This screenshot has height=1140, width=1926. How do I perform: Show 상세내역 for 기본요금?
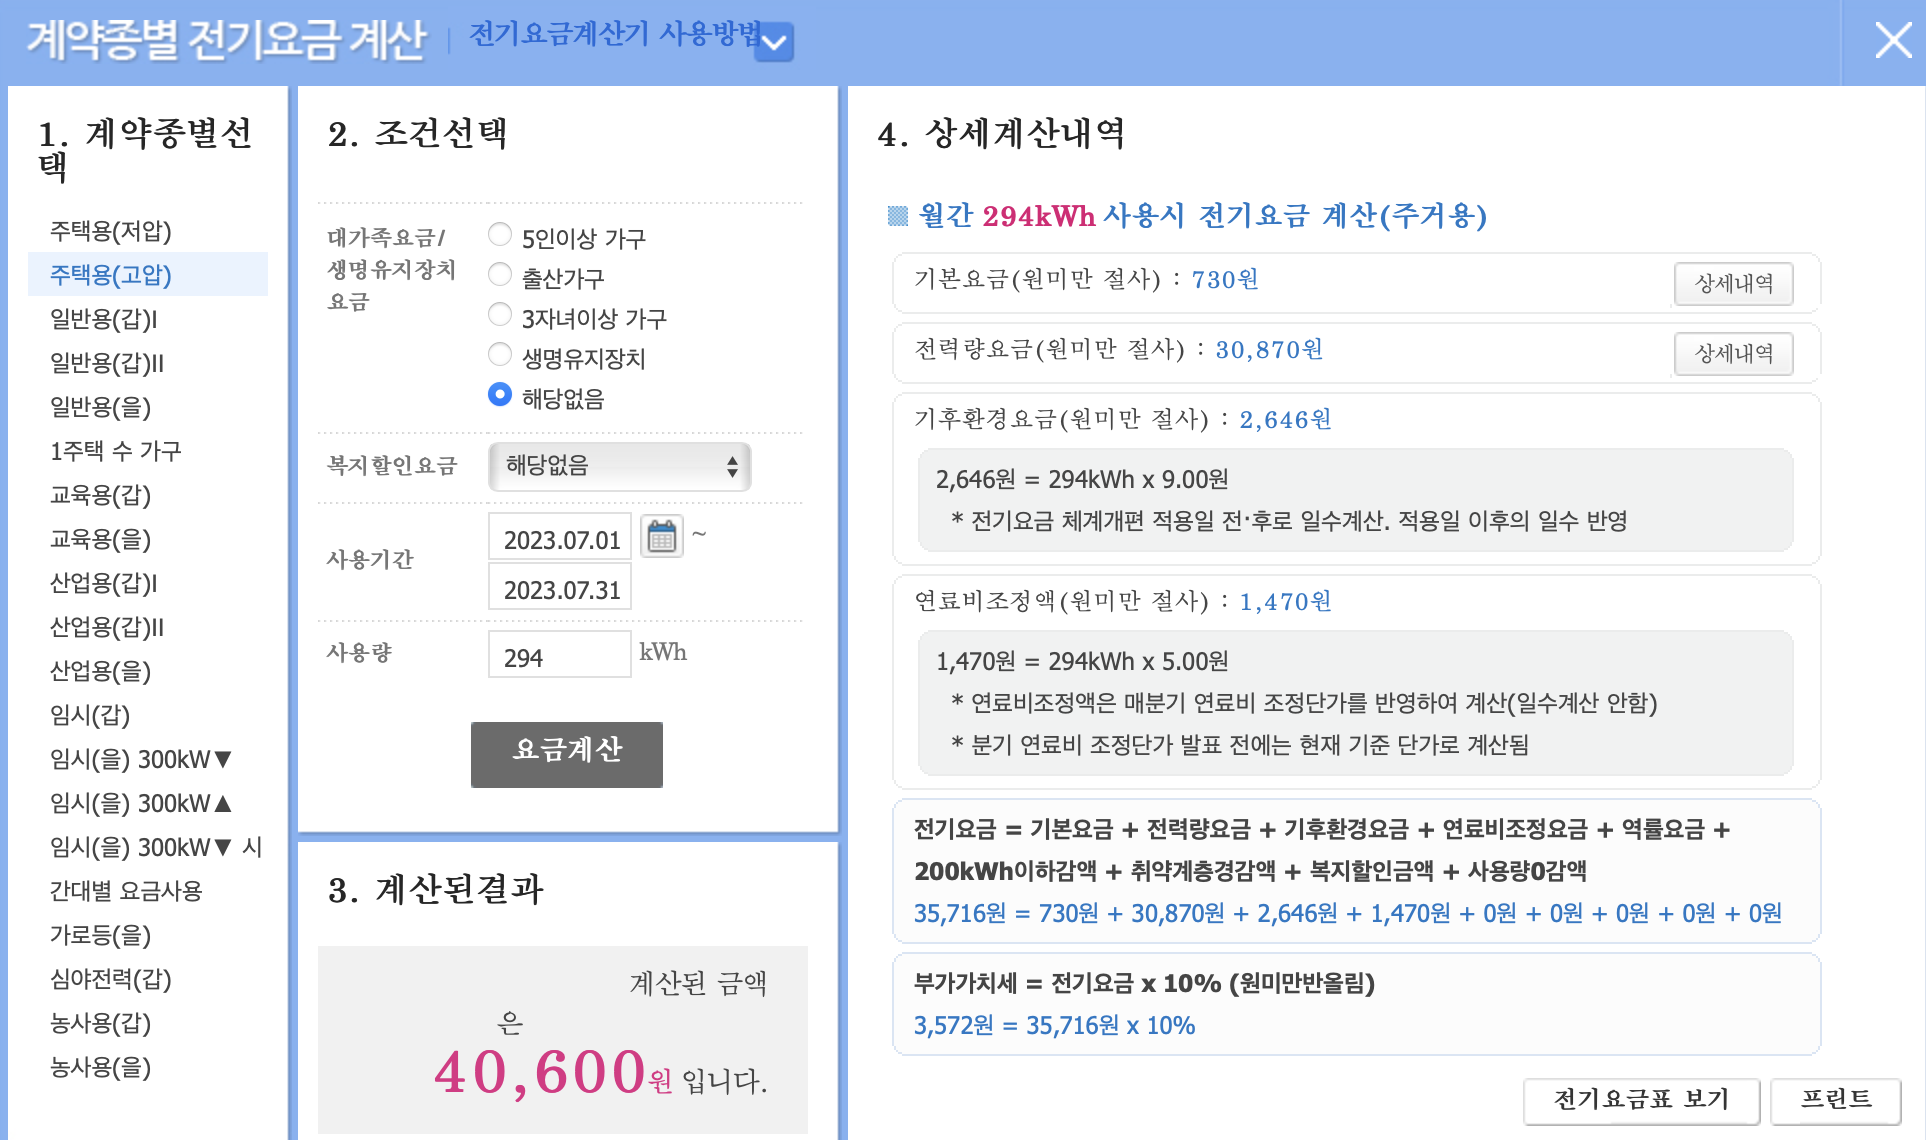tap(1733, 284)
